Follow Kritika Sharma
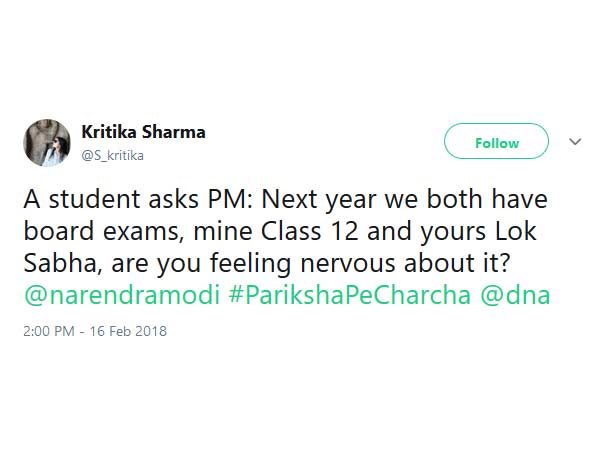The height and width of the screenshot is (450, 600). (x=497, y=142)
